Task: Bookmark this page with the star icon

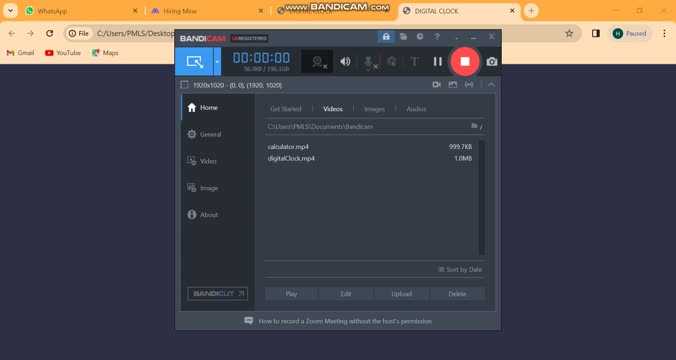Action: [x=569, y=33]
